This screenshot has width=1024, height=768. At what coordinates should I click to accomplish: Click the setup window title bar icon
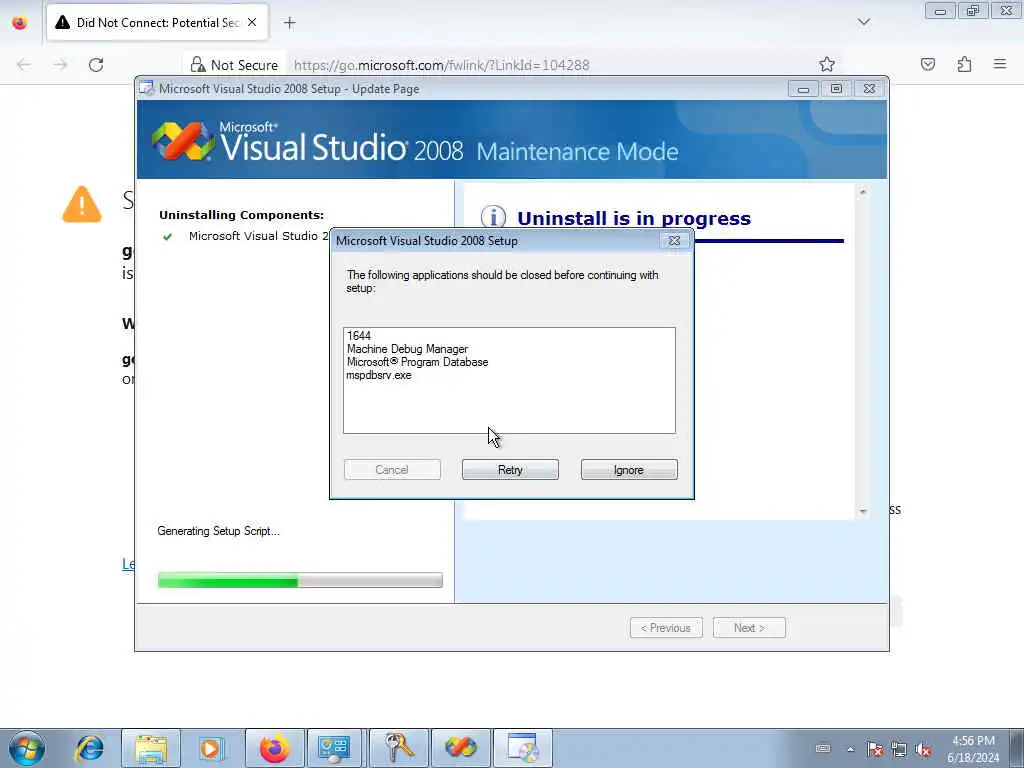click(x=147, y=88)
